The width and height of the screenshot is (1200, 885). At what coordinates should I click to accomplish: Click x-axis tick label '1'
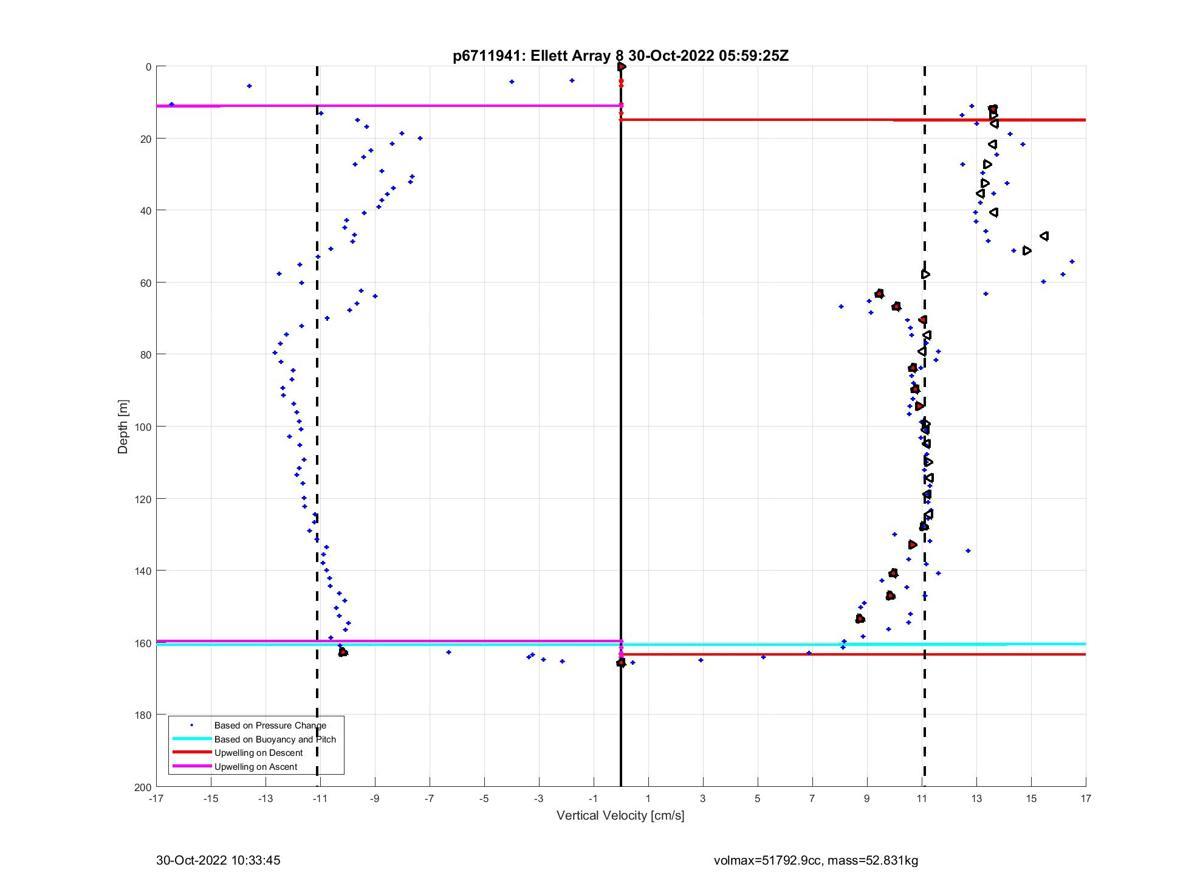pos(648,798)
